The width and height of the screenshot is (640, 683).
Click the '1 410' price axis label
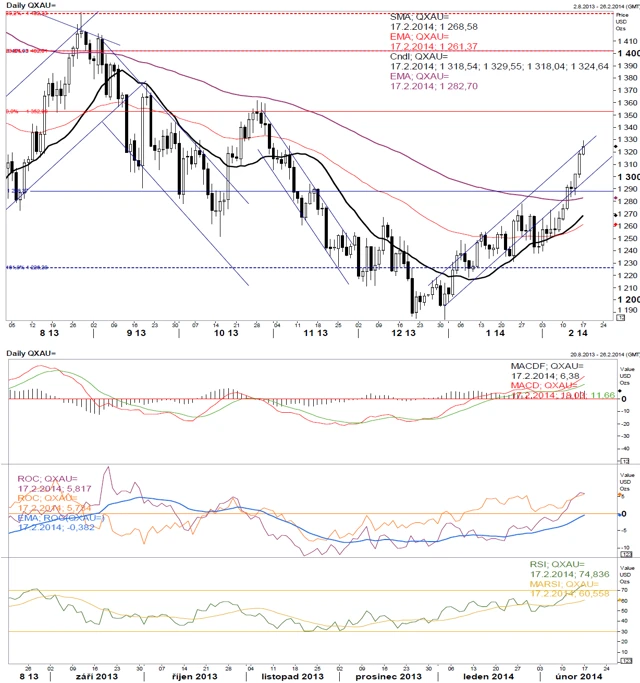627,41
